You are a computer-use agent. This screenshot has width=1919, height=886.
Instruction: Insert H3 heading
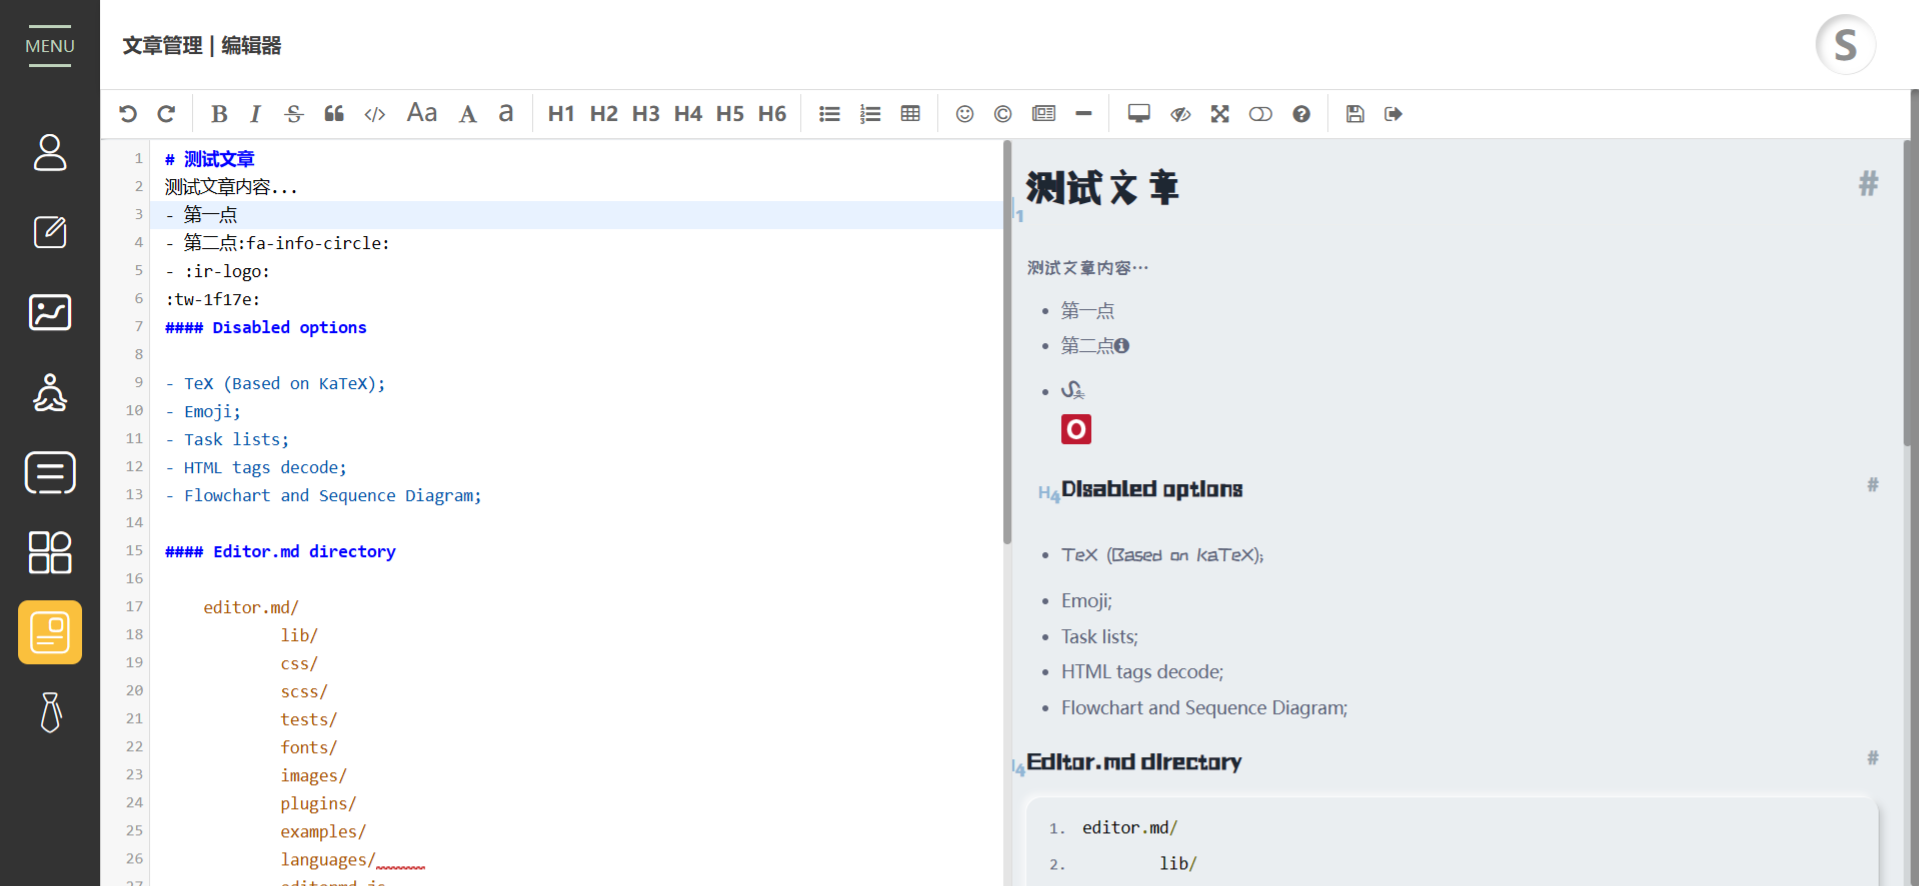coord(645,114)
